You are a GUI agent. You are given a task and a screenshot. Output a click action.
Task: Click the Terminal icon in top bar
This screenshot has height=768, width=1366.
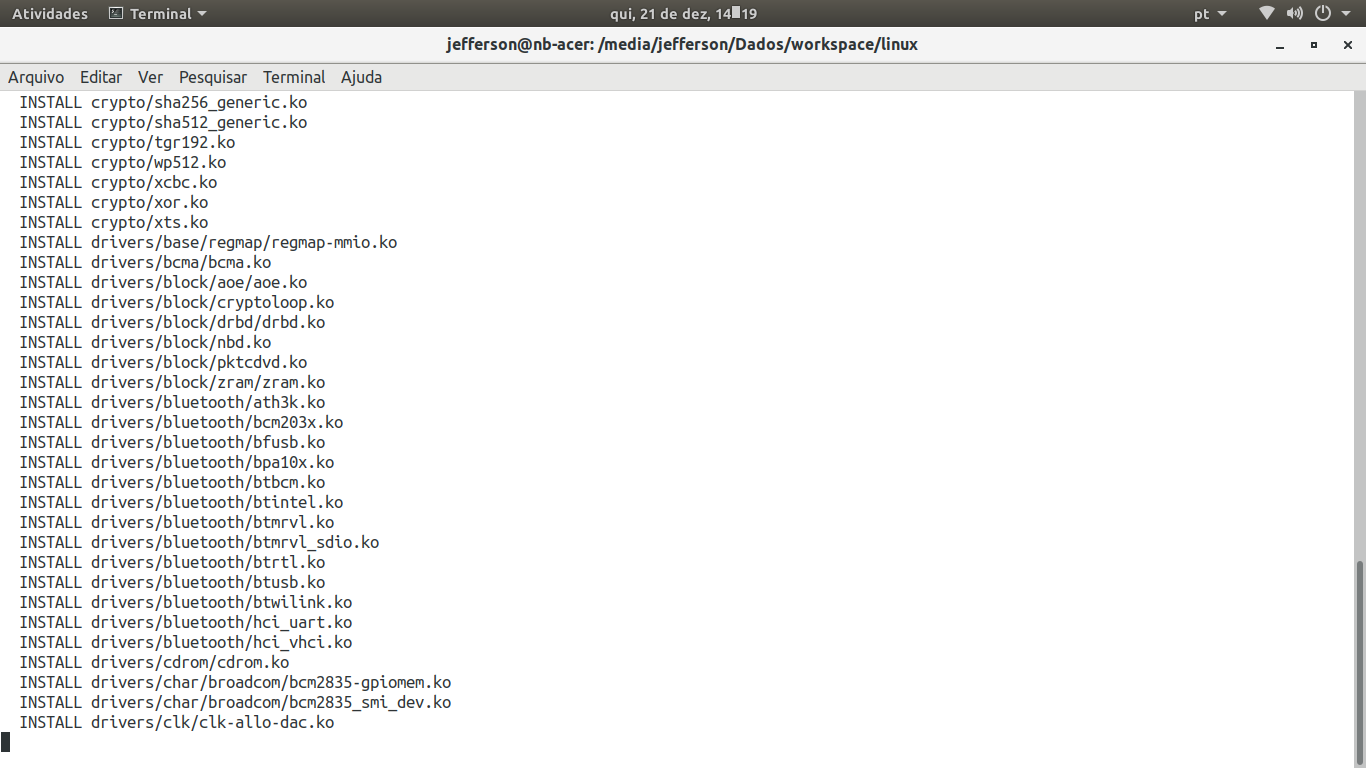(x=116, y=14)
